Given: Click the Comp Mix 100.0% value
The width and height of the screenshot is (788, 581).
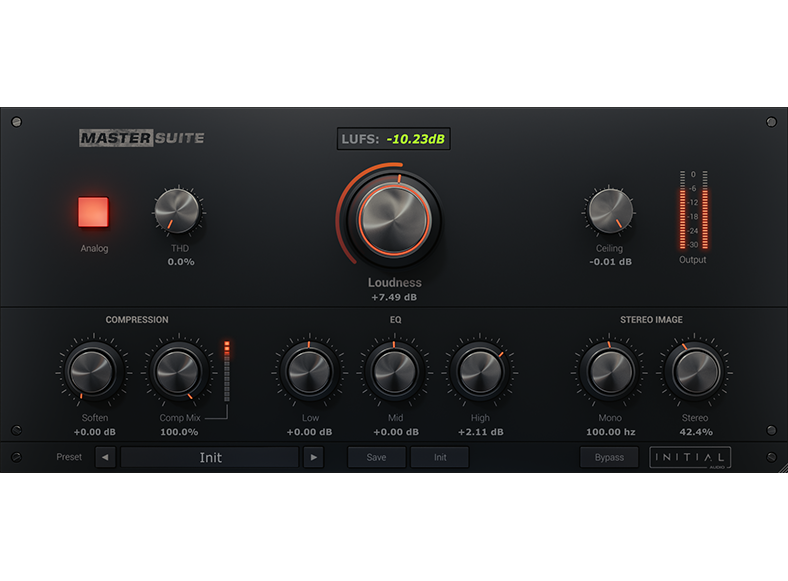Looking at the screenshot, I should [x=179, y=432].
